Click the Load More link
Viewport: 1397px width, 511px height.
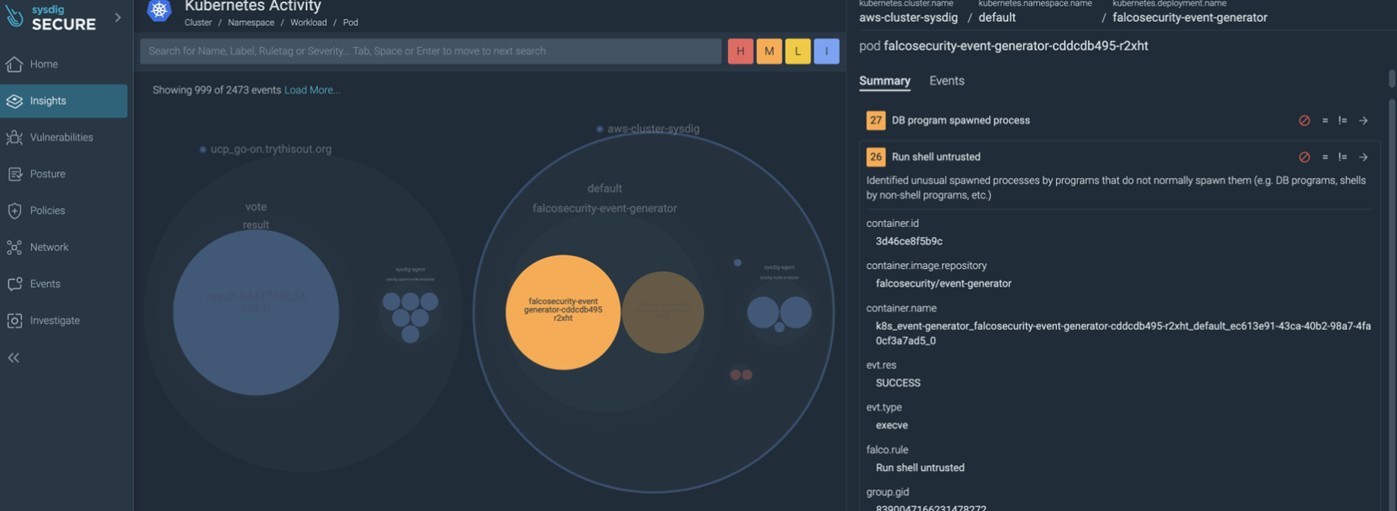pyautogui.click(x=312, y=90)
